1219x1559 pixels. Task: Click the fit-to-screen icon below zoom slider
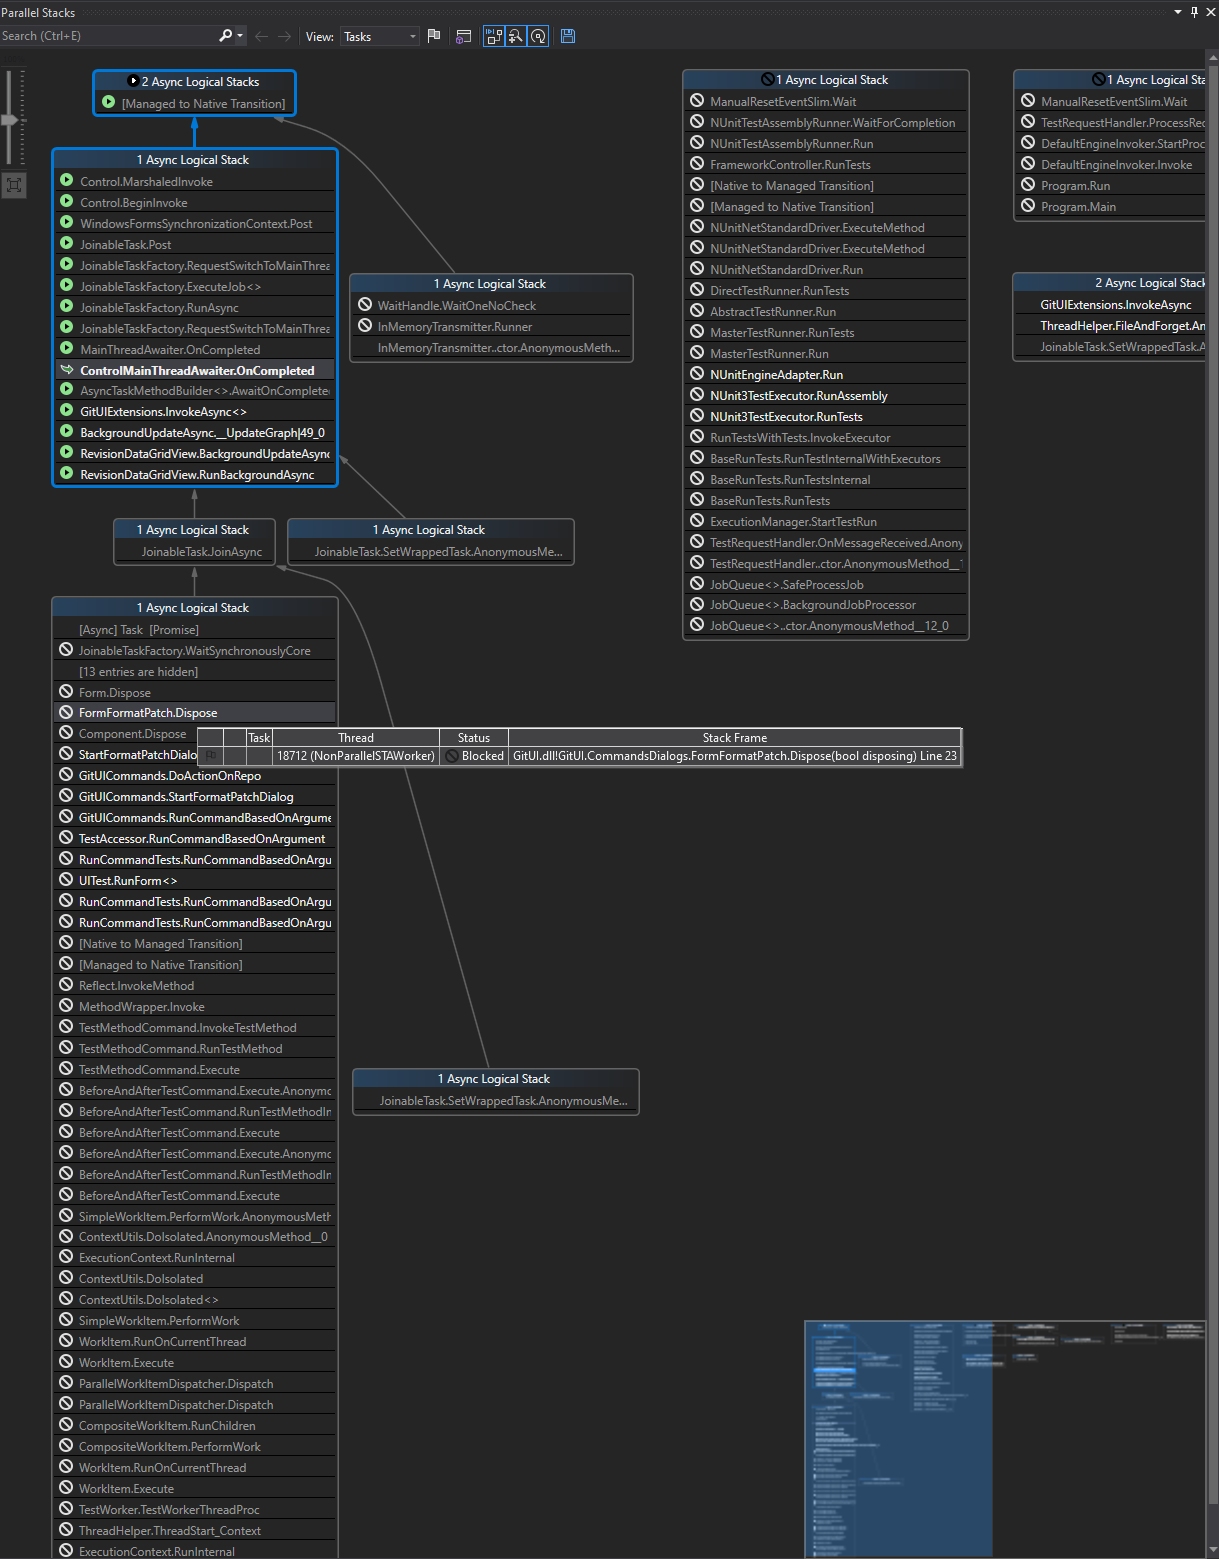13,185
